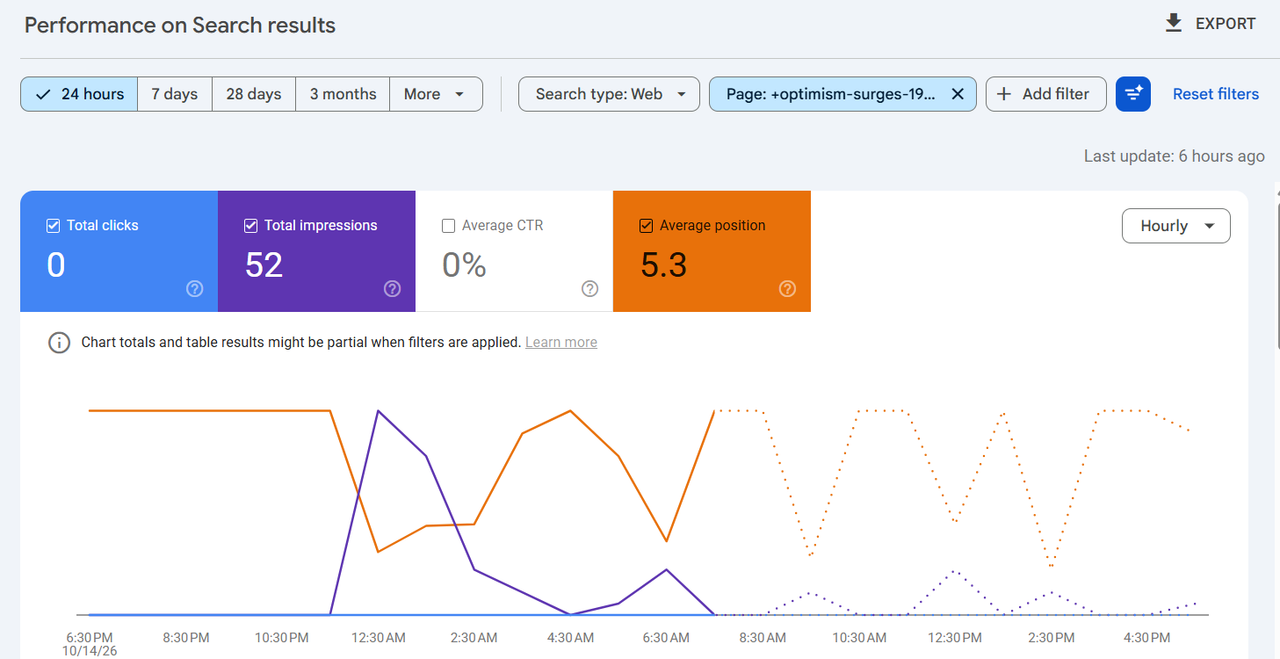Click the plus icon in Add filter
This screenshot has width=1280, height=659.
coord(1004,94)
